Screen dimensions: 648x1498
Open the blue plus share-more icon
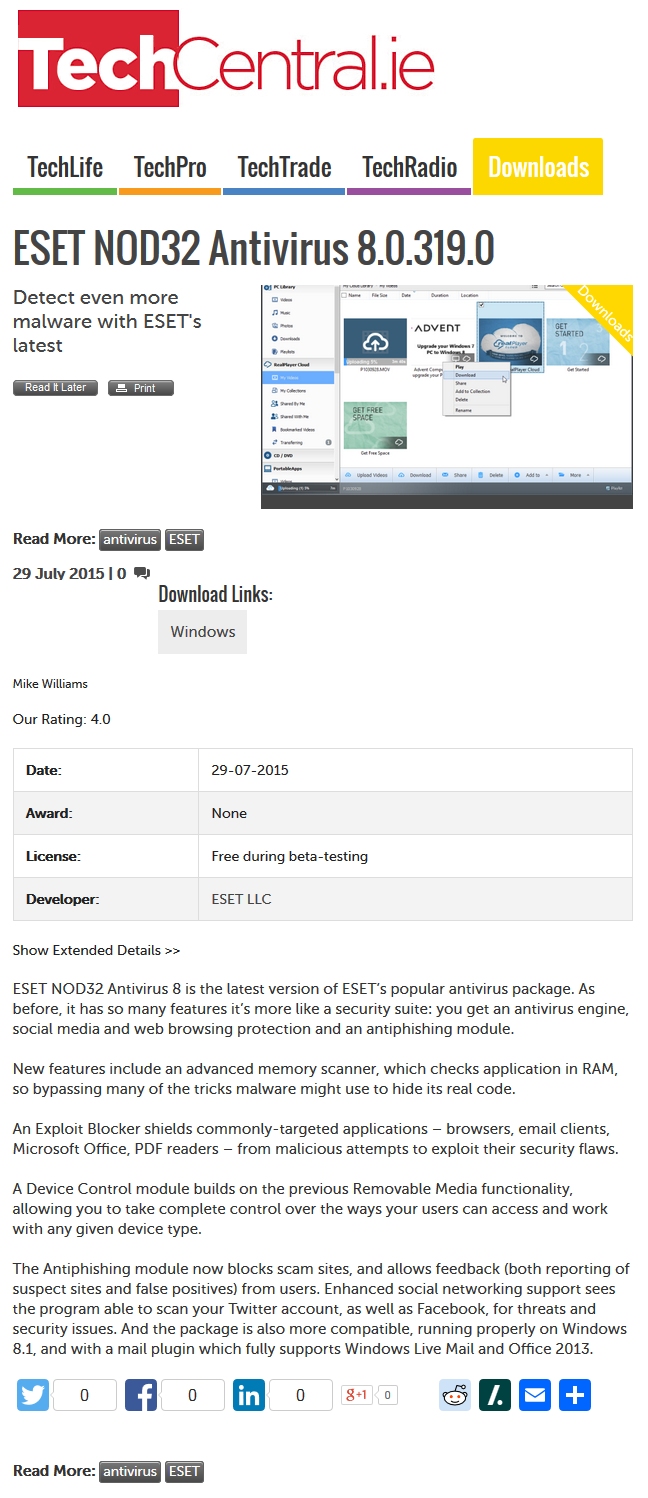pos(575,1395)
